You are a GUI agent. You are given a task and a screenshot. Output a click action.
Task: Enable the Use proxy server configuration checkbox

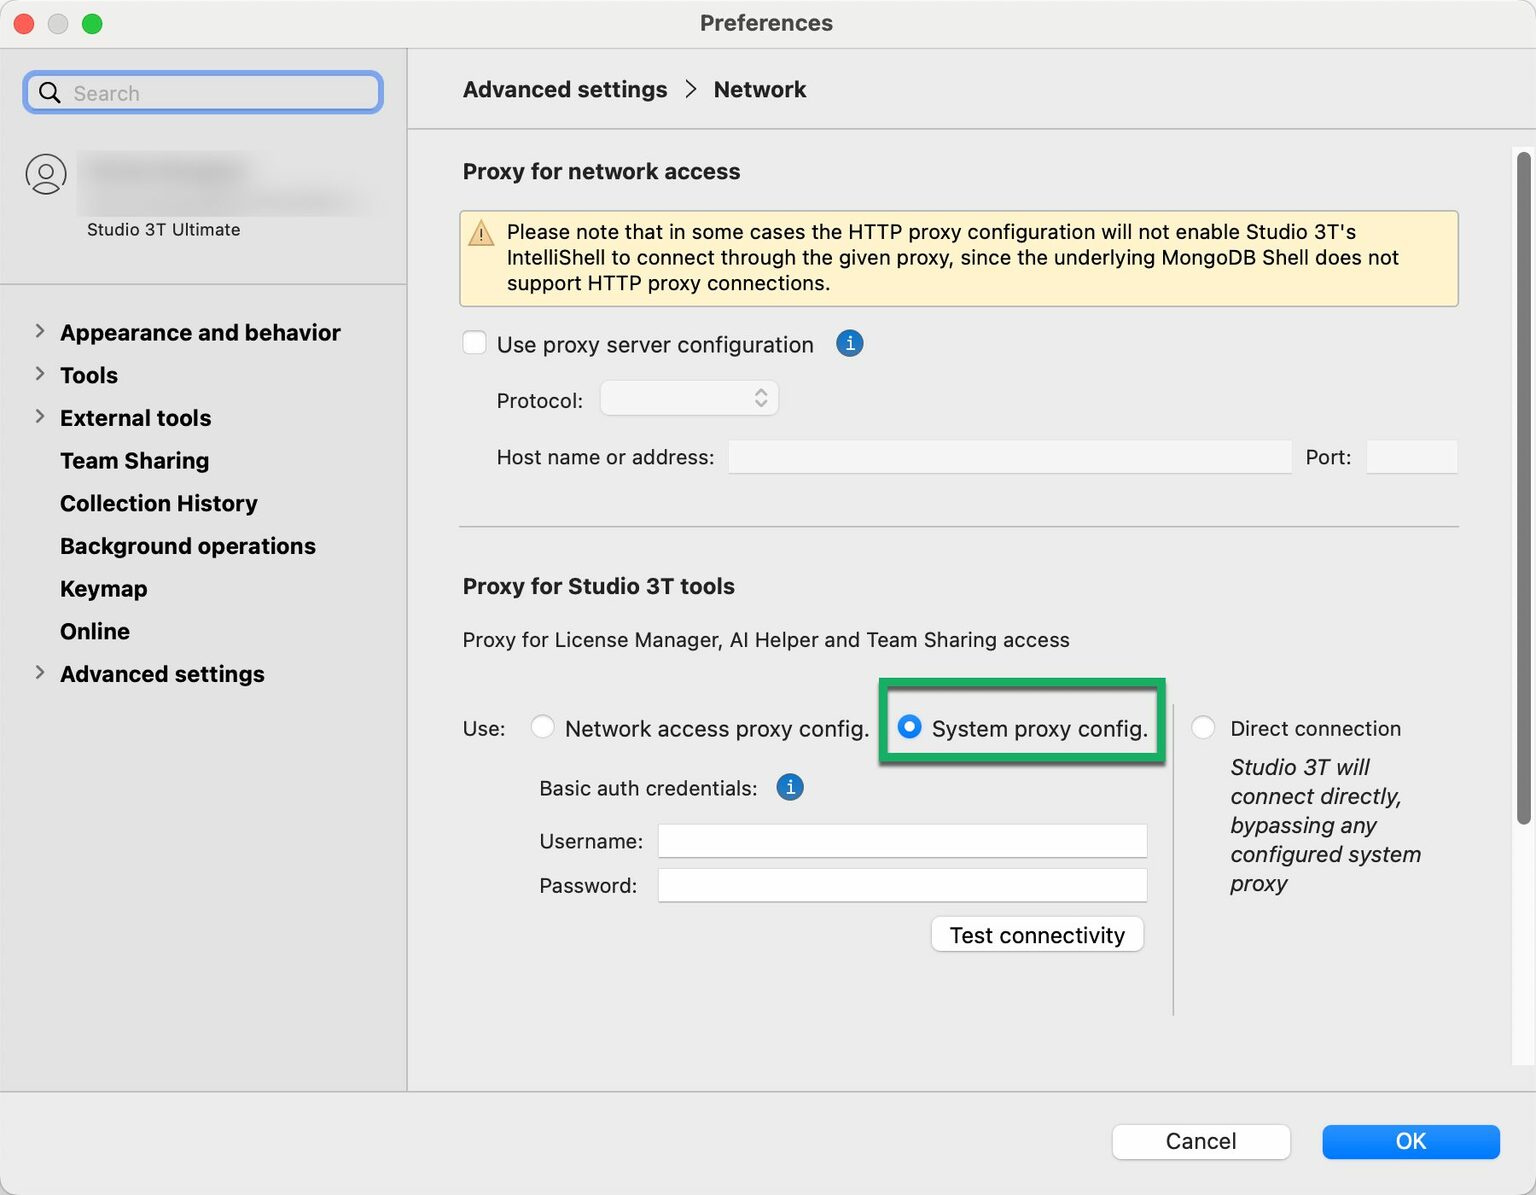coord(475,343)
